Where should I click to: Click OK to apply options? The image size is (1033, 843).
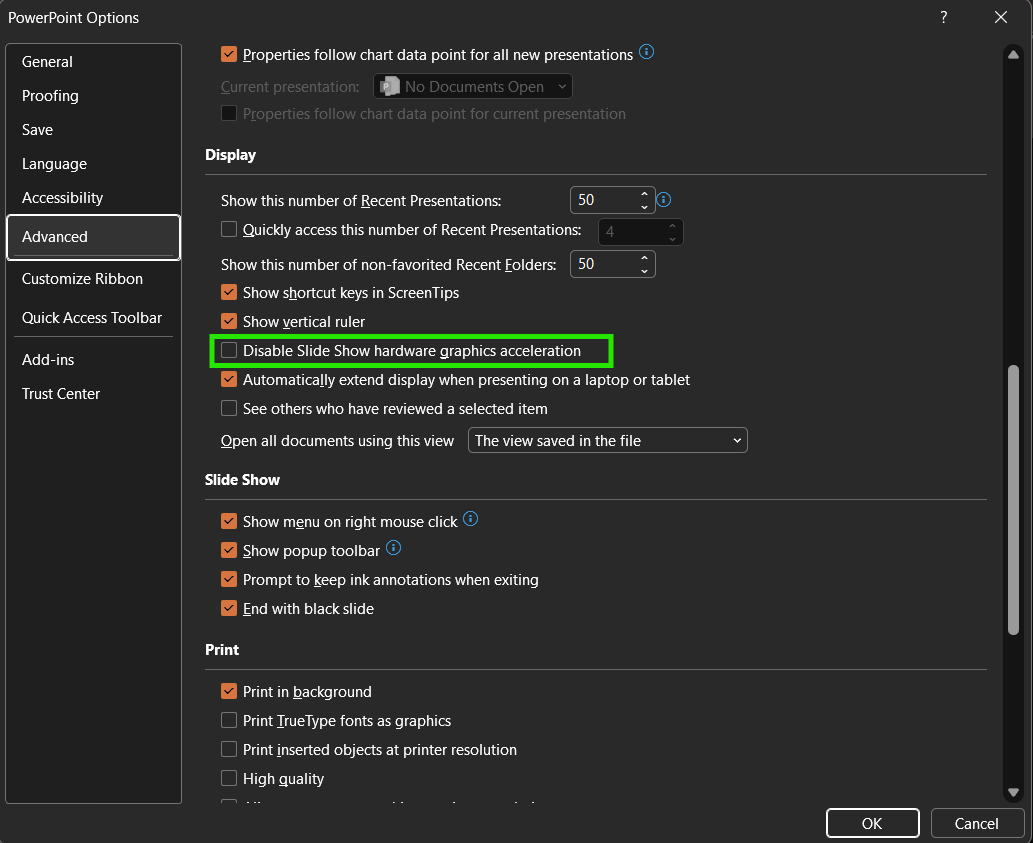pyautogui.click(x=872, y=823)
